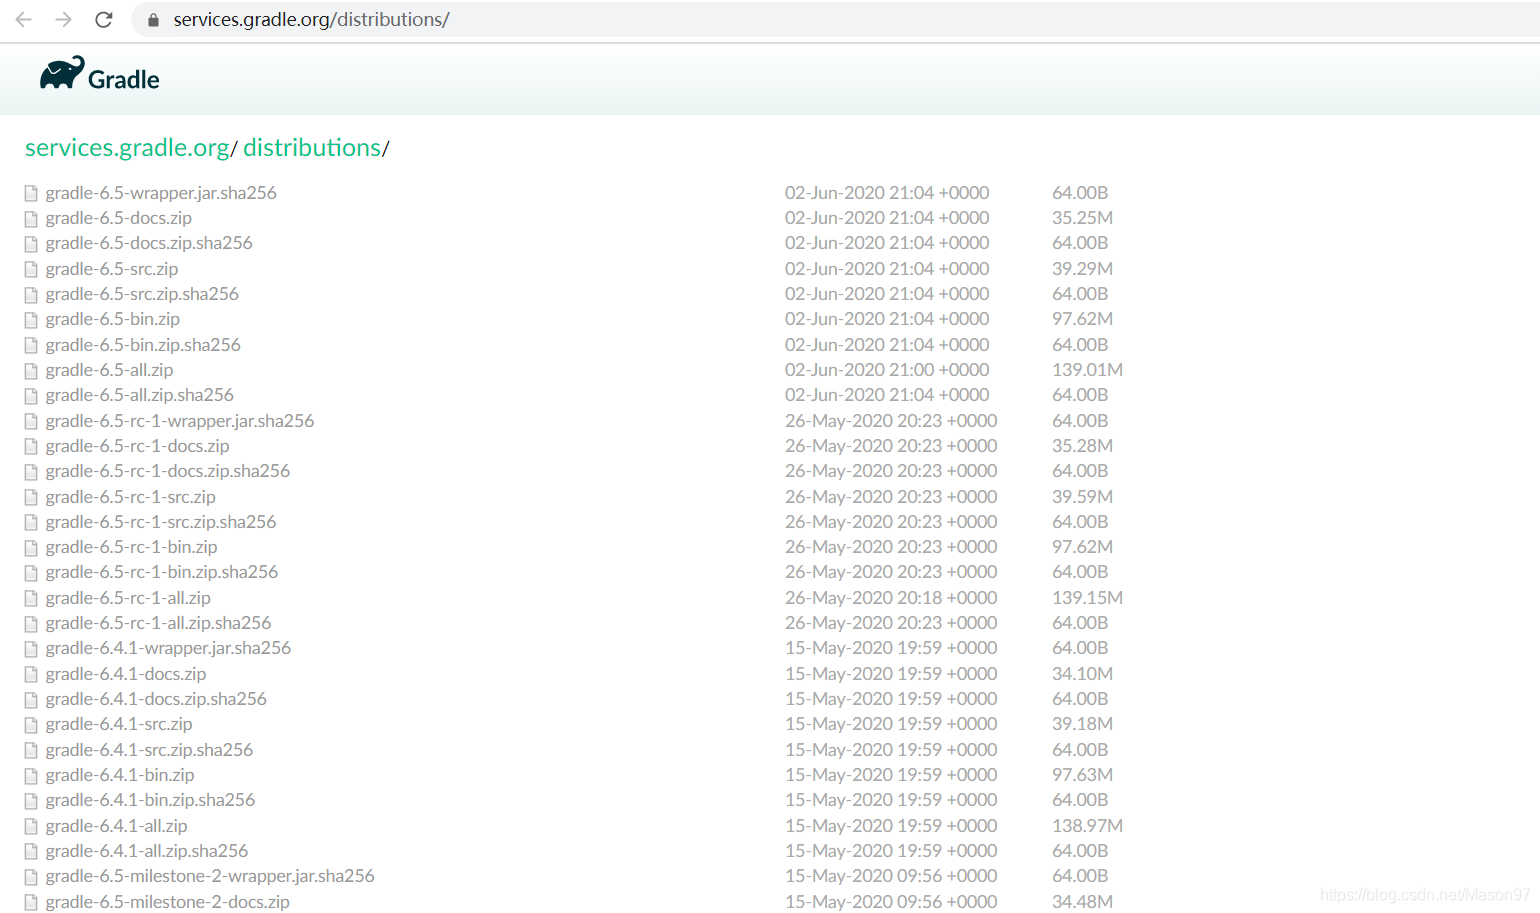
Task: Click the 26-May-2020 20:18 +0000 date
Action: tap(891, 598)
